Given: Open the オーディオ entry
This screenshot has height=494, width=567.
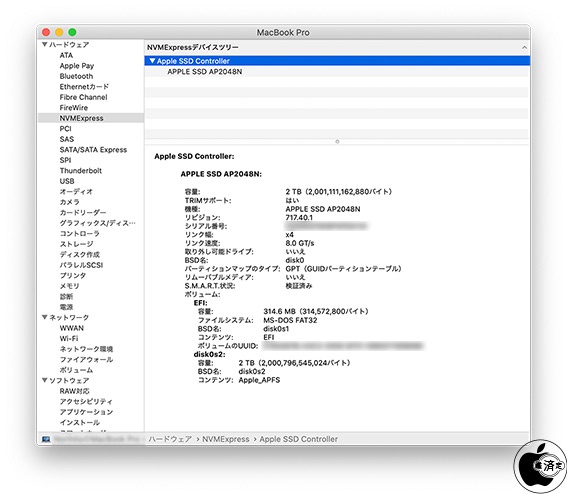Looking at the screenshot, I should pyautogui.click(x=76, y=192).
